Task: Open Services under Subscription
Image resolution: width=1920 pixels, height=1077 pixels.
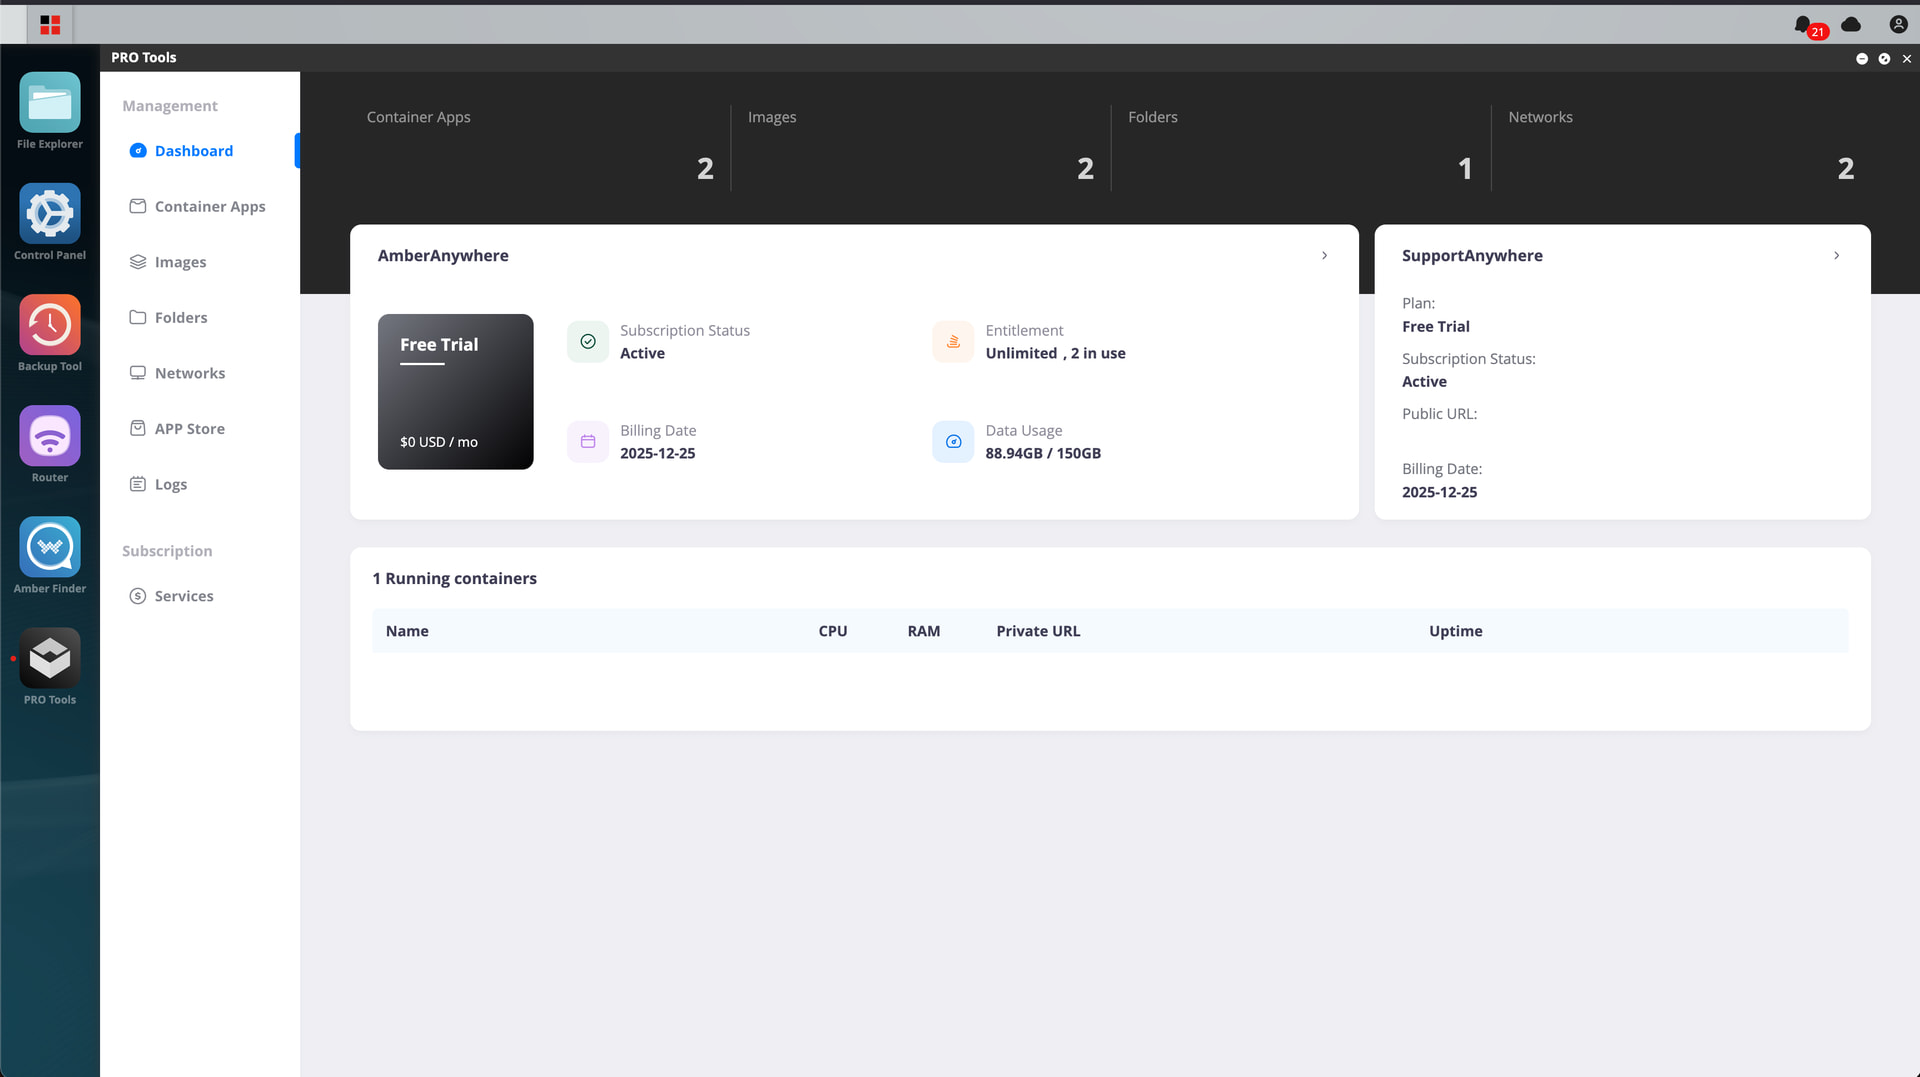Action: point(172,596)
